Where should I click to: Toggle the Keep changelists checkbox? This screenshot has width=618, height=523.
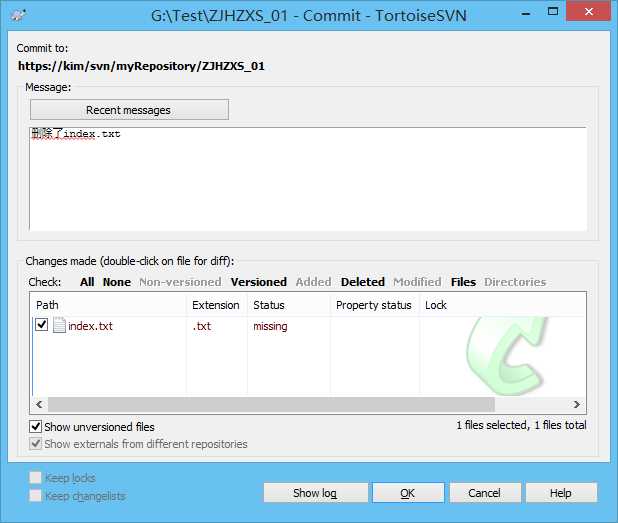pyautogui.click(x=35, y=495)
